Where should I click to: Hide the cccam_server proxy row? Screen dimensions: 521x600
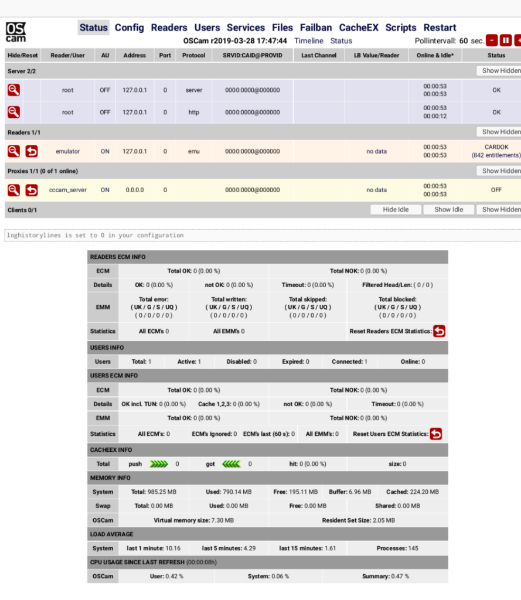[x=14, y=190]
